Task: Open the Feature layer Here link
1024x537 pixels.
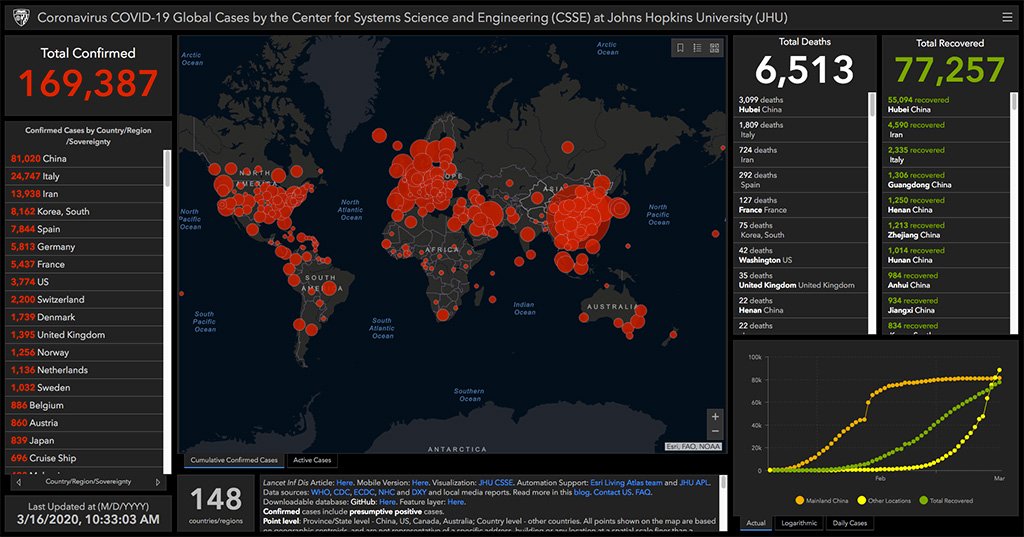Action: (456, 502)
